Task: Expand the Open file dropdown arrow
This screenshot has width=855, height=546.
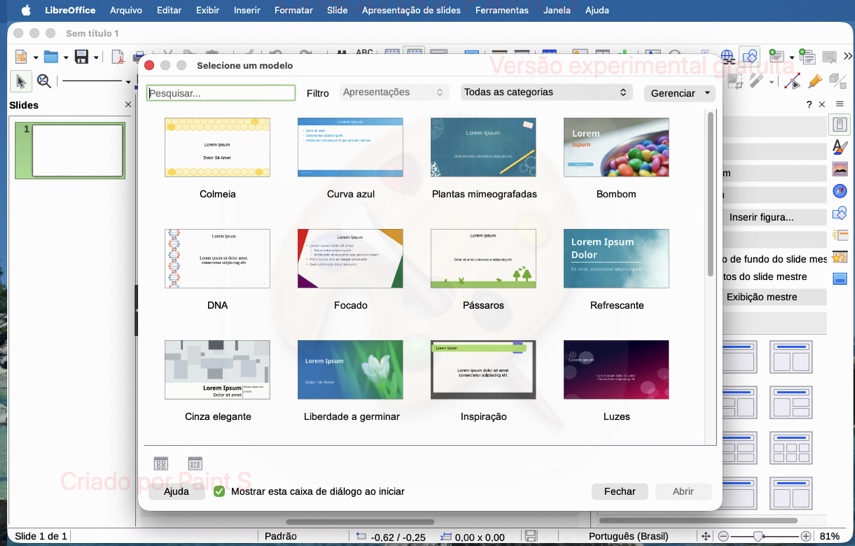Action: click(65, 57)
